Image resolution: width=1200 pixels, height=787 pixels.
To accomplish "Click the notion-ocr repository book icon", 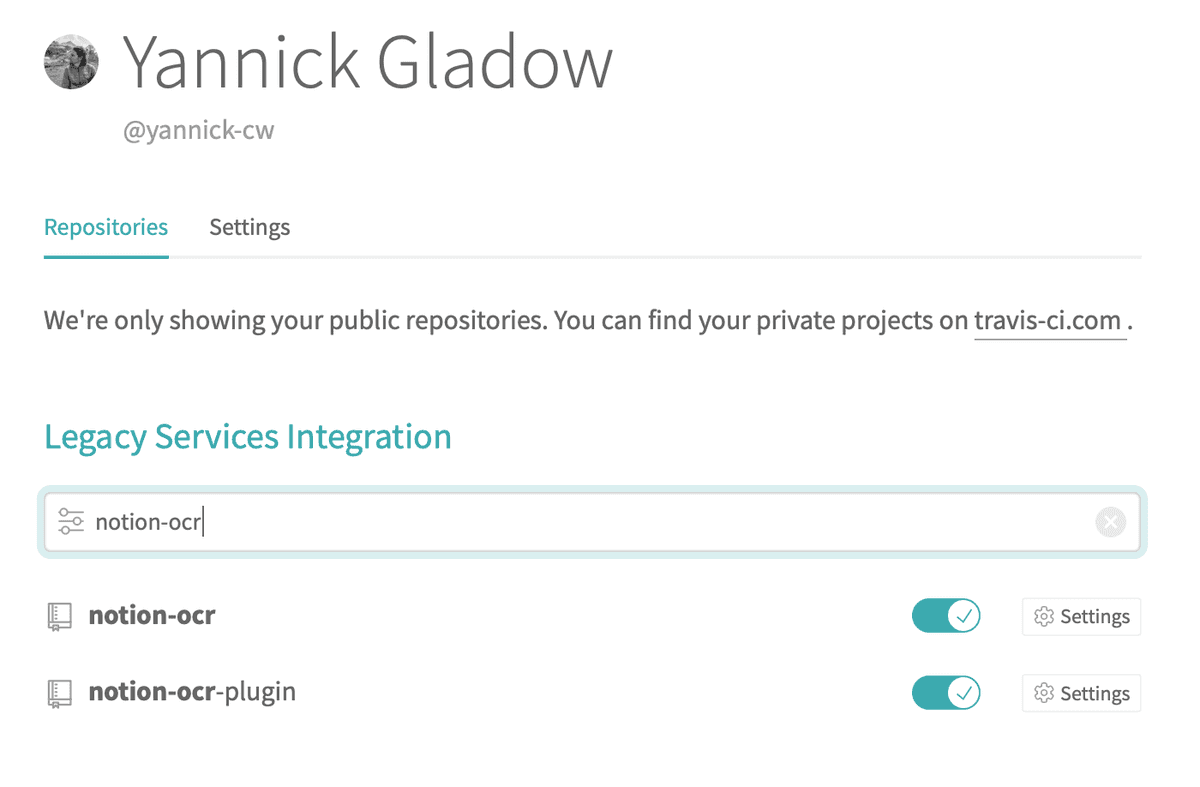I will (60, 616).
